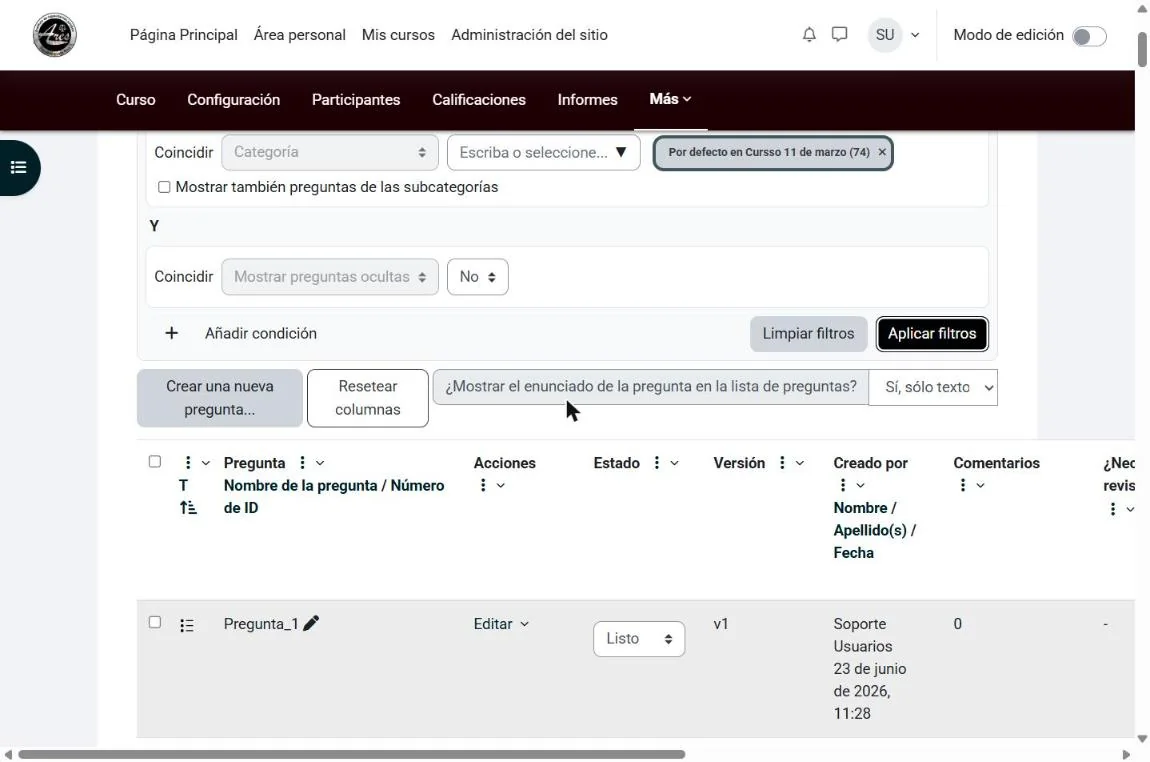Click Aplicar filtros button

[x=932, y=334]
